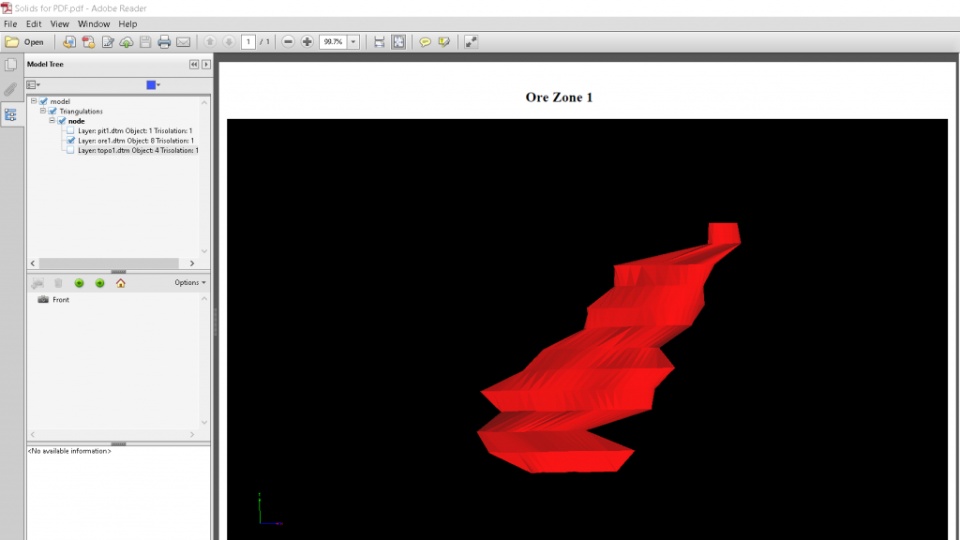The height and width of the screenshot is (540, 960).
Task: Open the Attachments paperclip panel
Action: click(10, 89)
